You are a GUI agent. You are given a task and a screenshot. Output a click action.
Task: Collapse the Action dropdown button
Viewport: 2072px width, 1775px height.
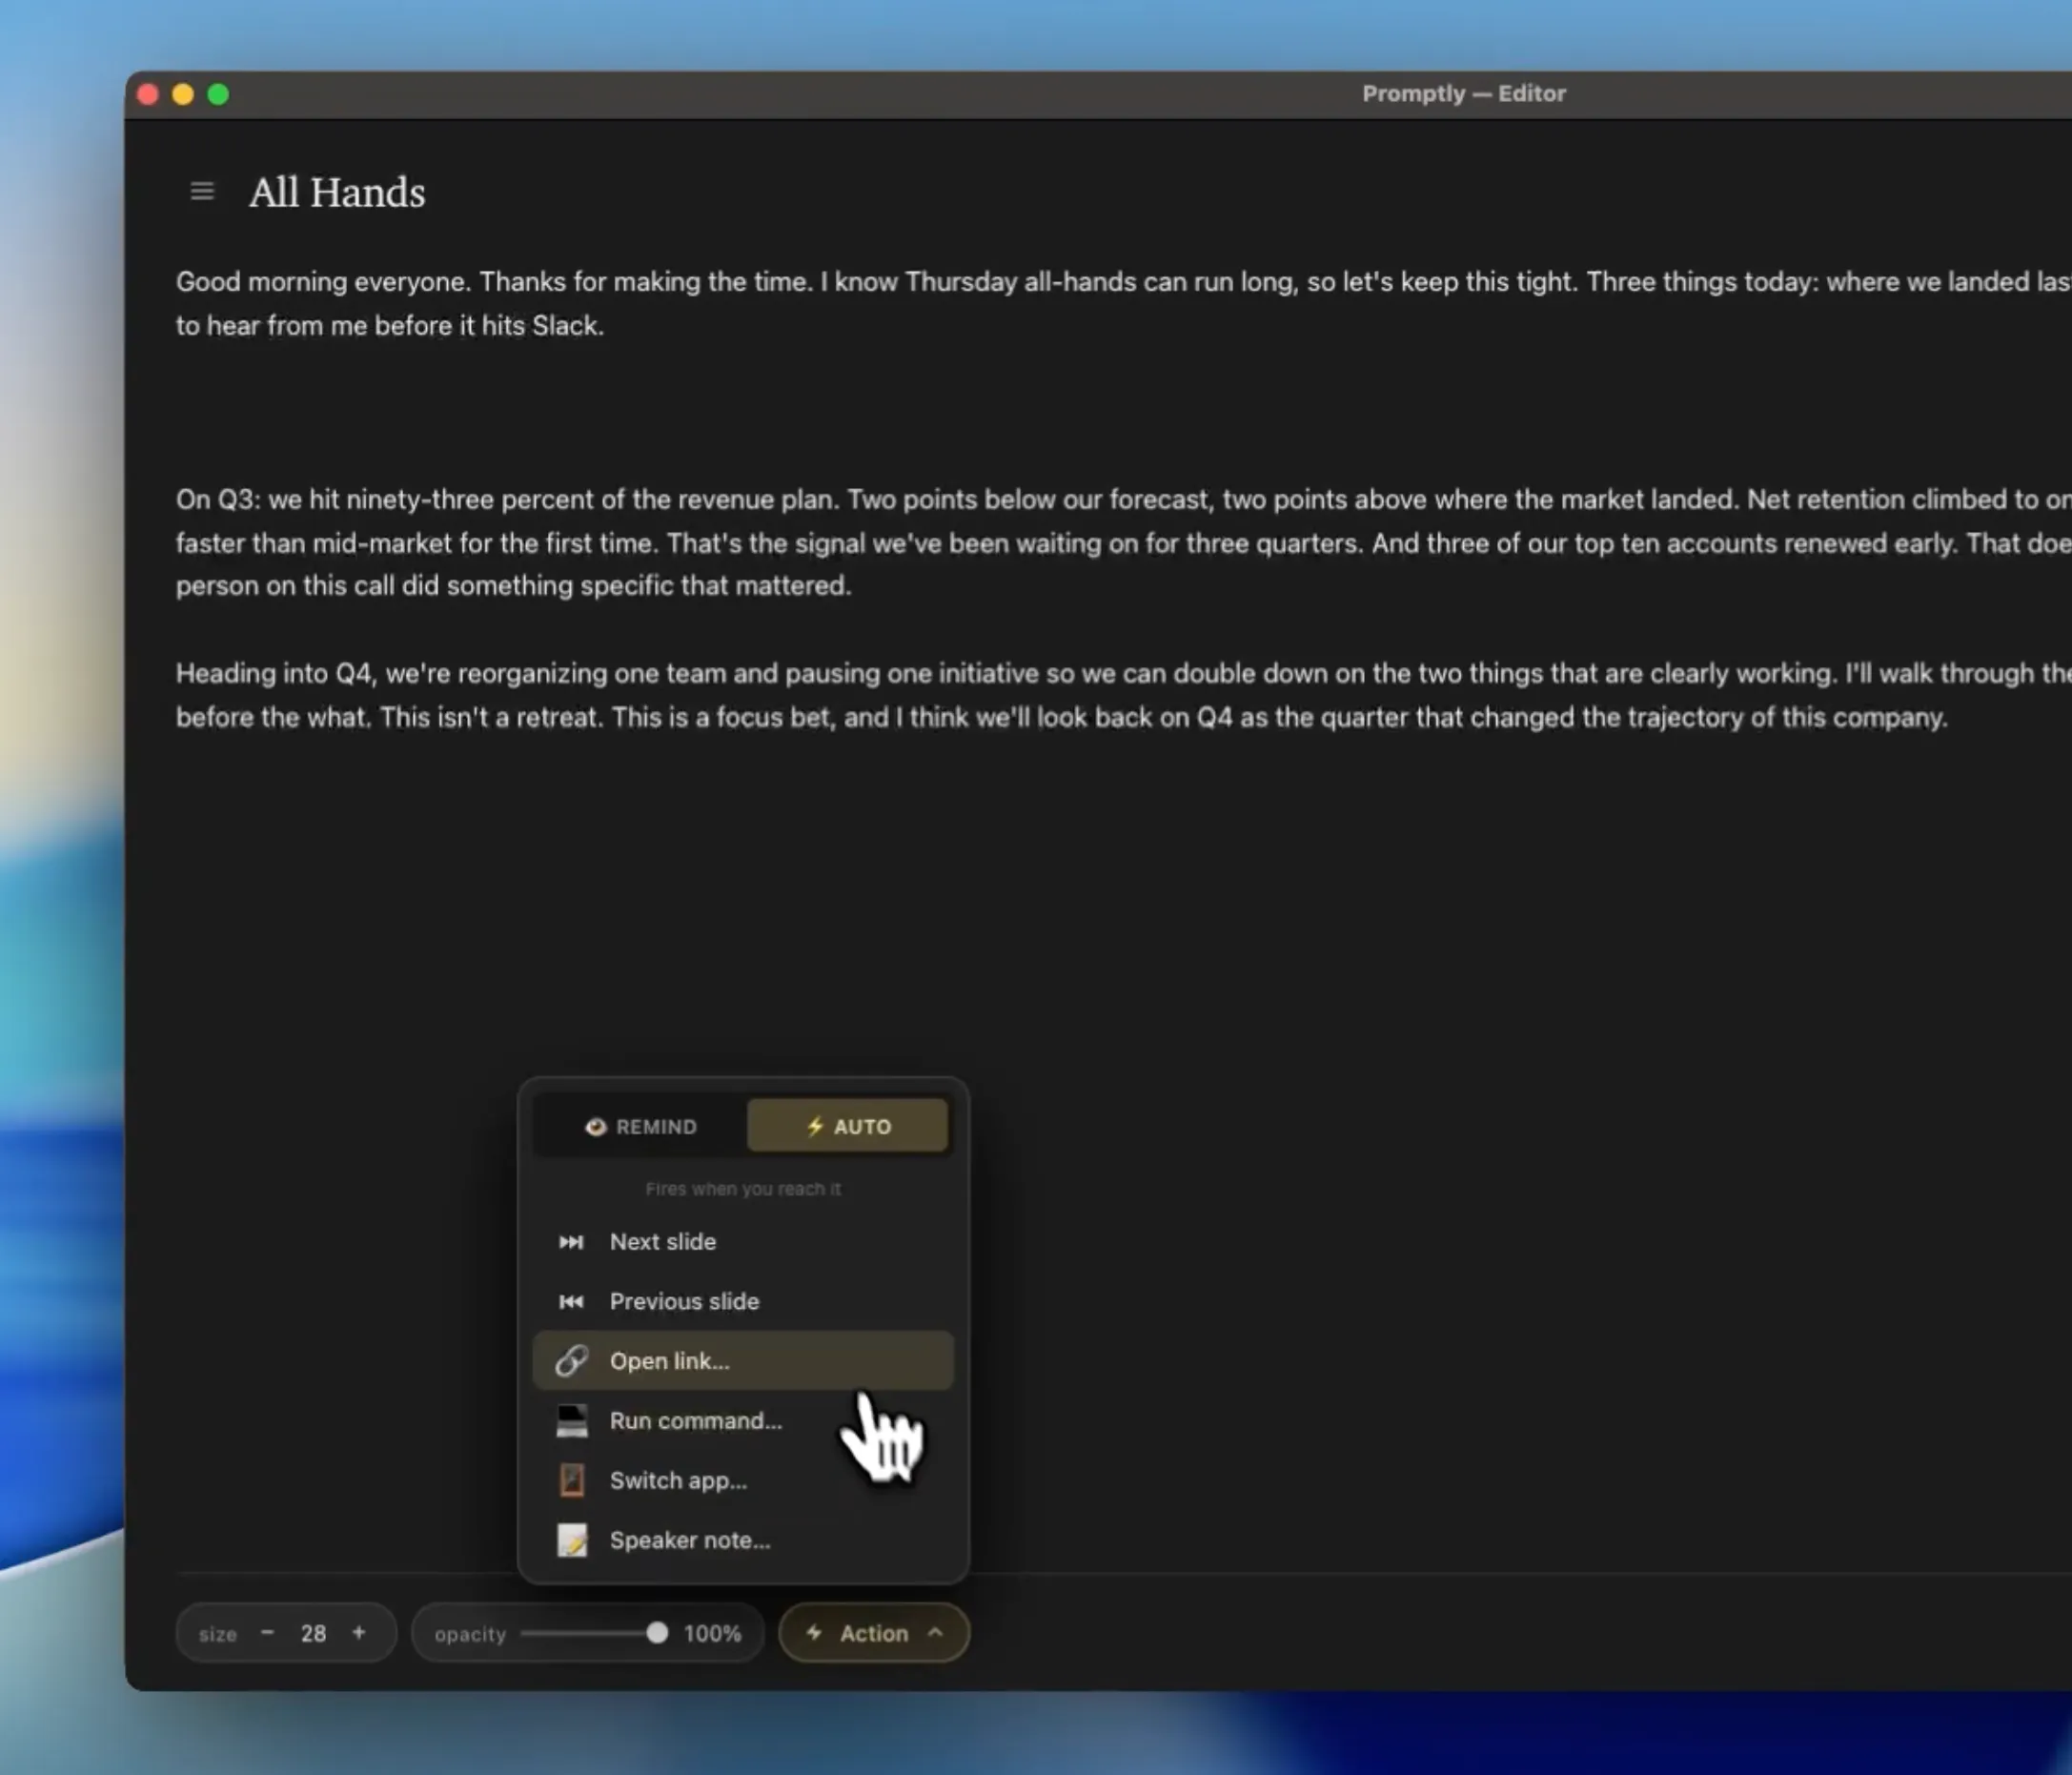click(874, 1633)
